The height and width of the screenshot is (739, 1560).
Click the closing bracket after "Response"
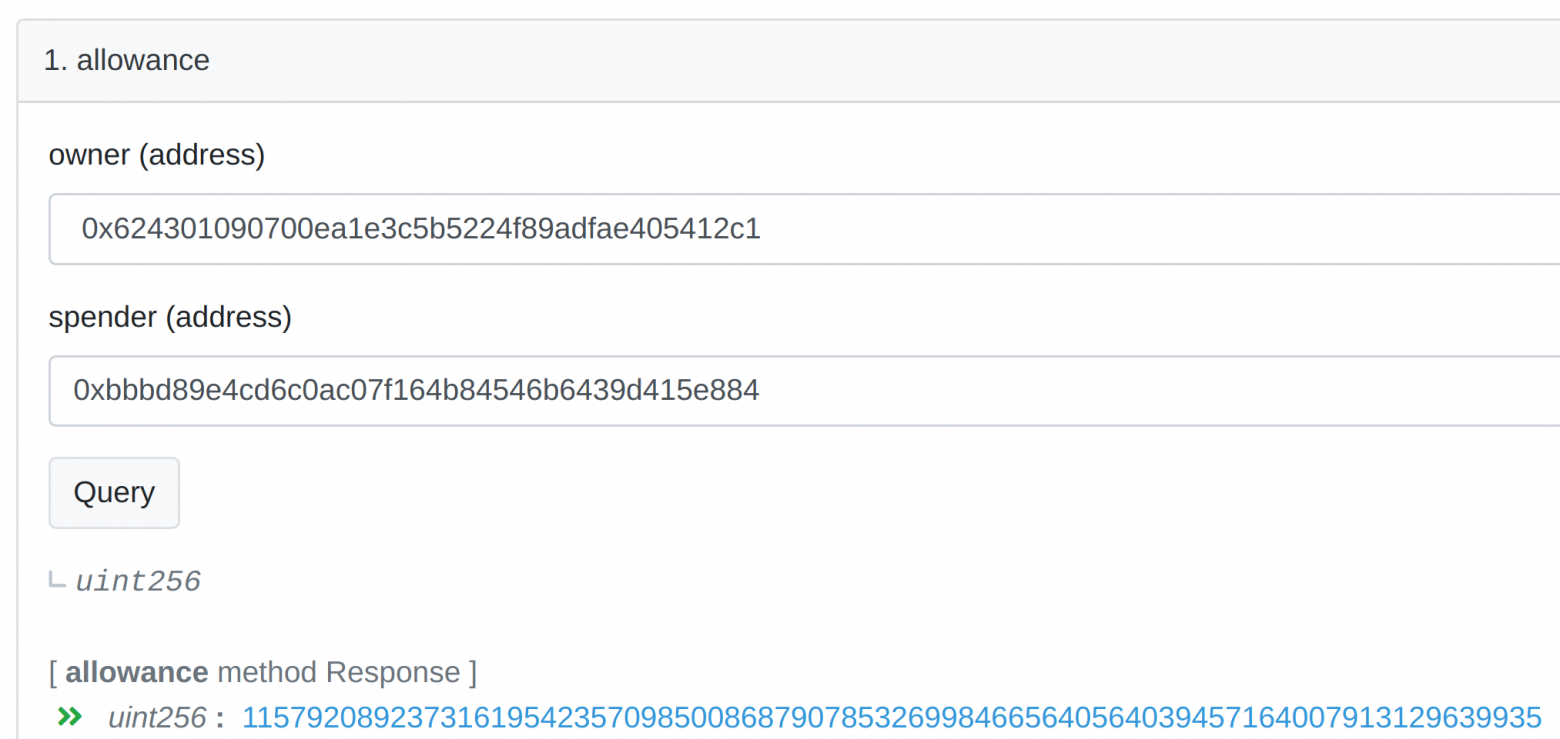(471, 672)
